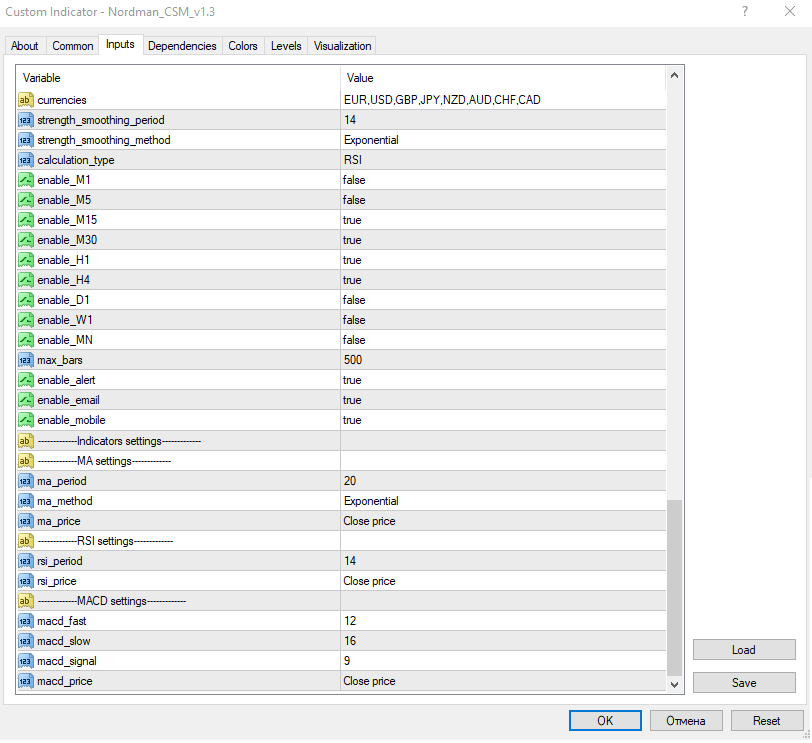Open the calculation_type RSI value list
Viewport: 812px width, 743px height.
(x=503, y=159)
